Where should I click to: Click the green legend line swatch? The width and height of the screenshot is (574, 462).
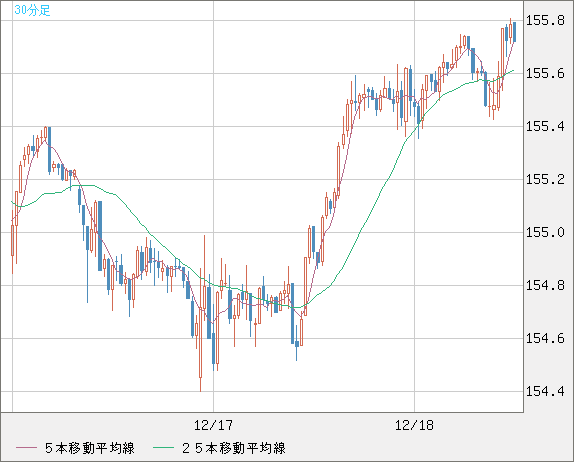click(x=163, y=448)
